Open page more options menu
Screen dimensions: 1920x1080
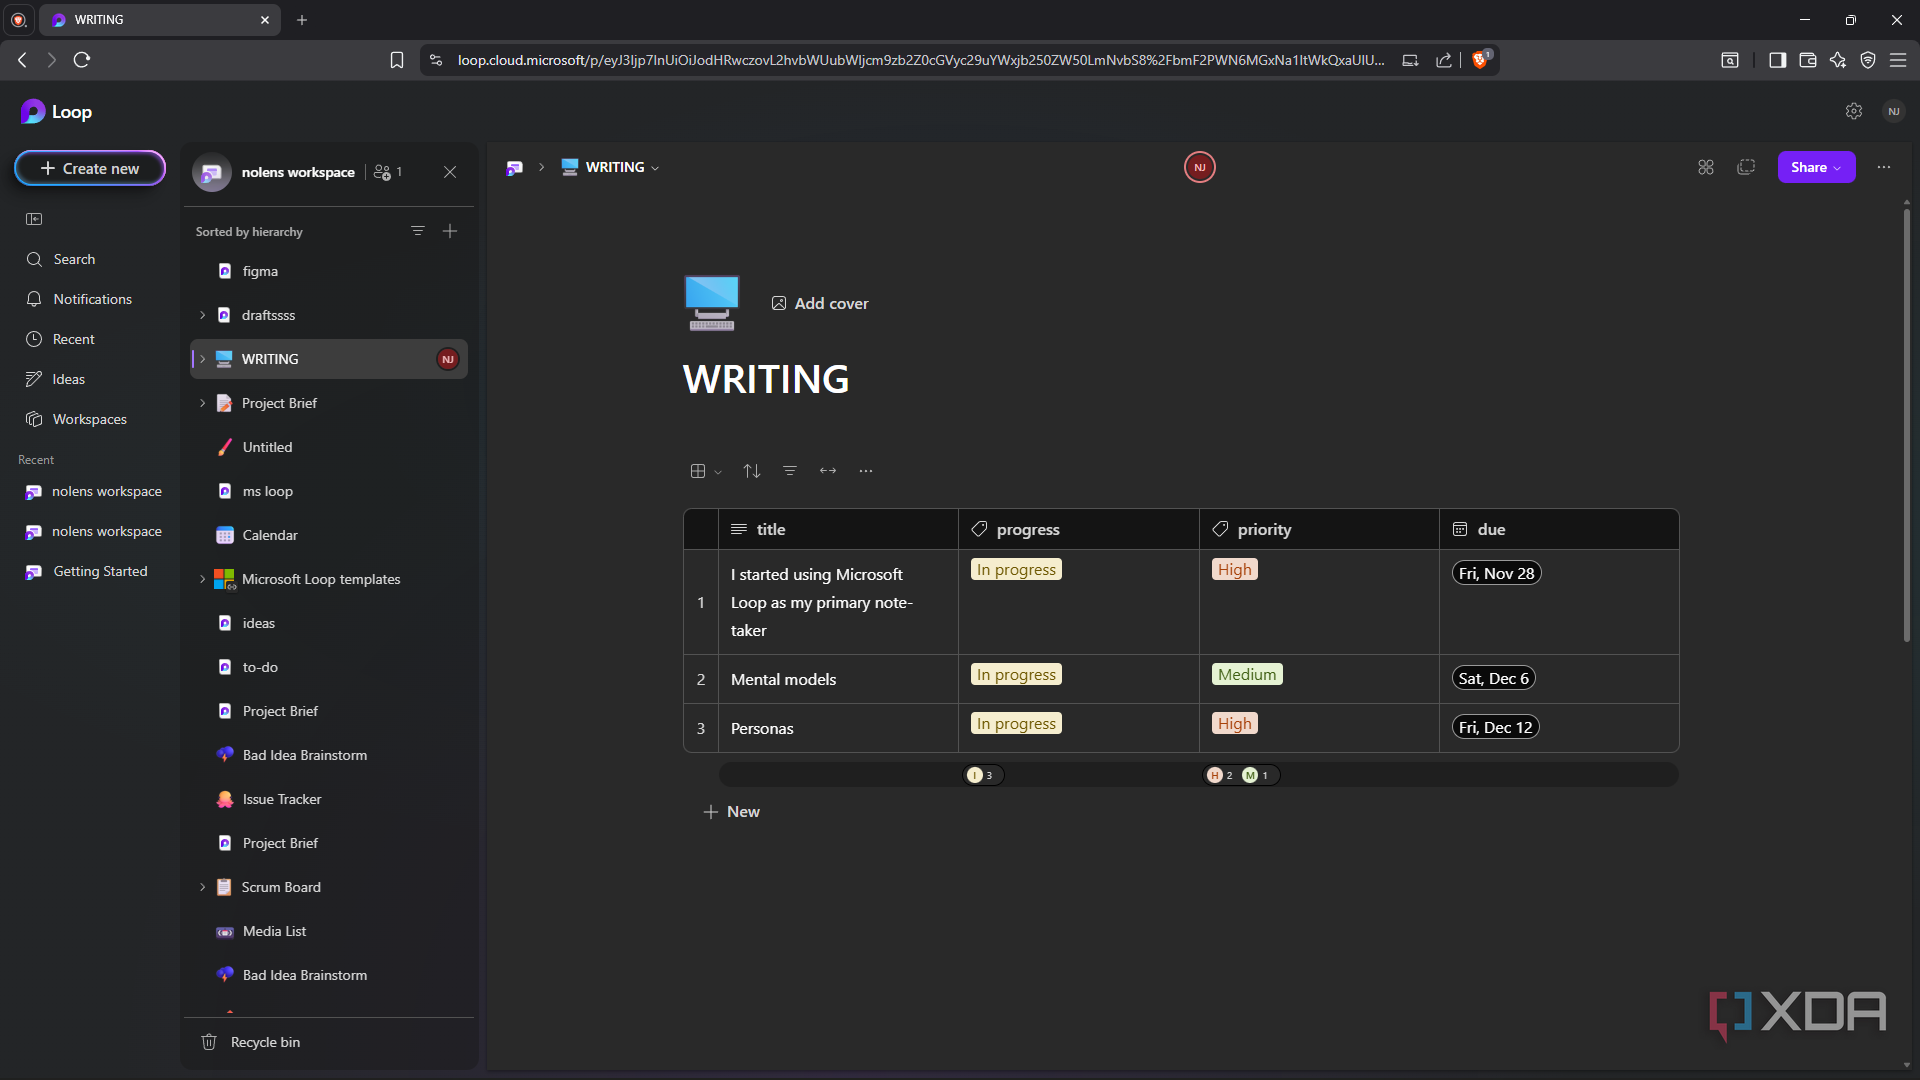tap(1884, 167)
